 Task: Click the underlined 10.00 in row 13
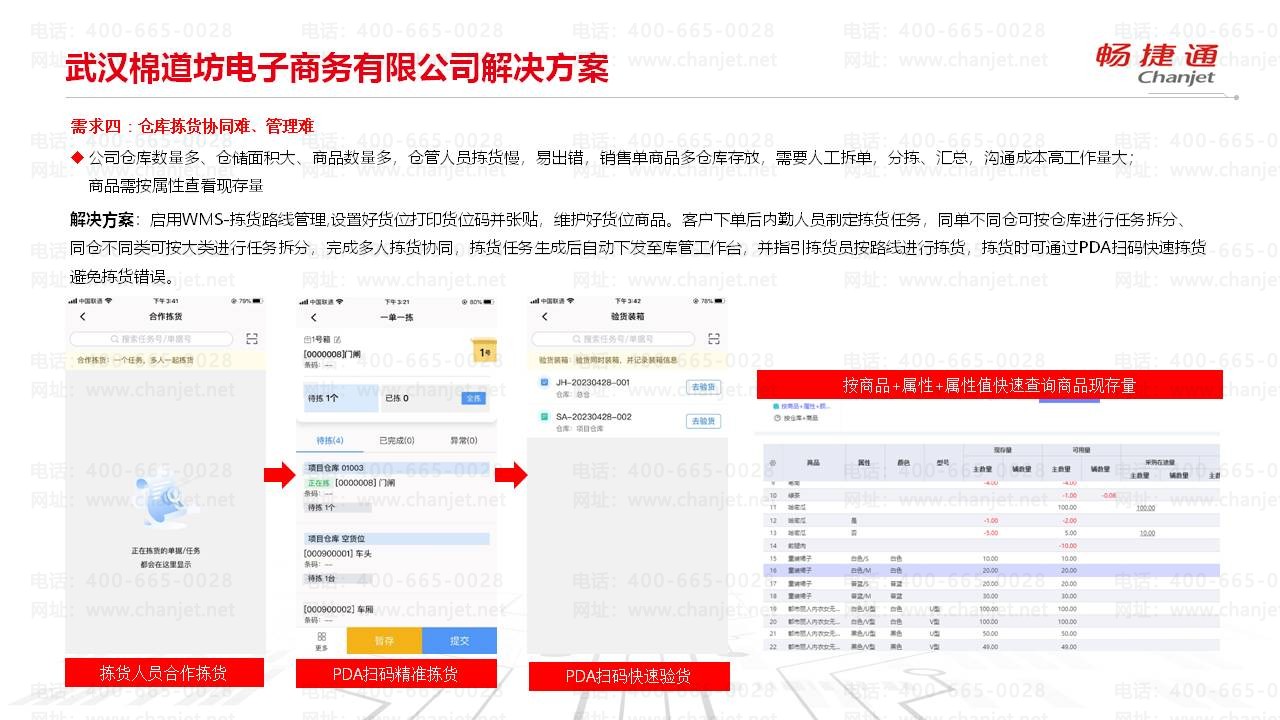click(1149, 533)
